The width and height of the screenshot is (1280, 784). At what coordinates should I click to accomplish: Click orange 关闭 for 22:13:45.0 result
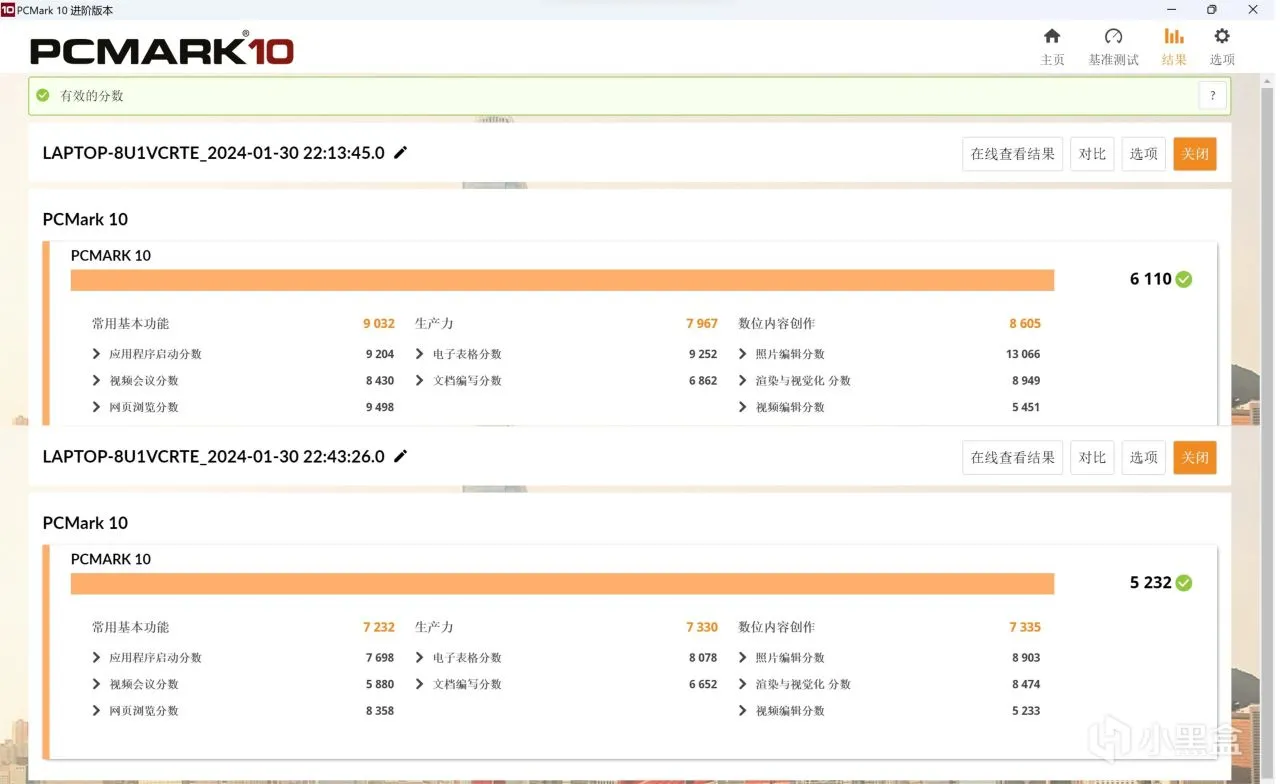tap(1195, 154)
